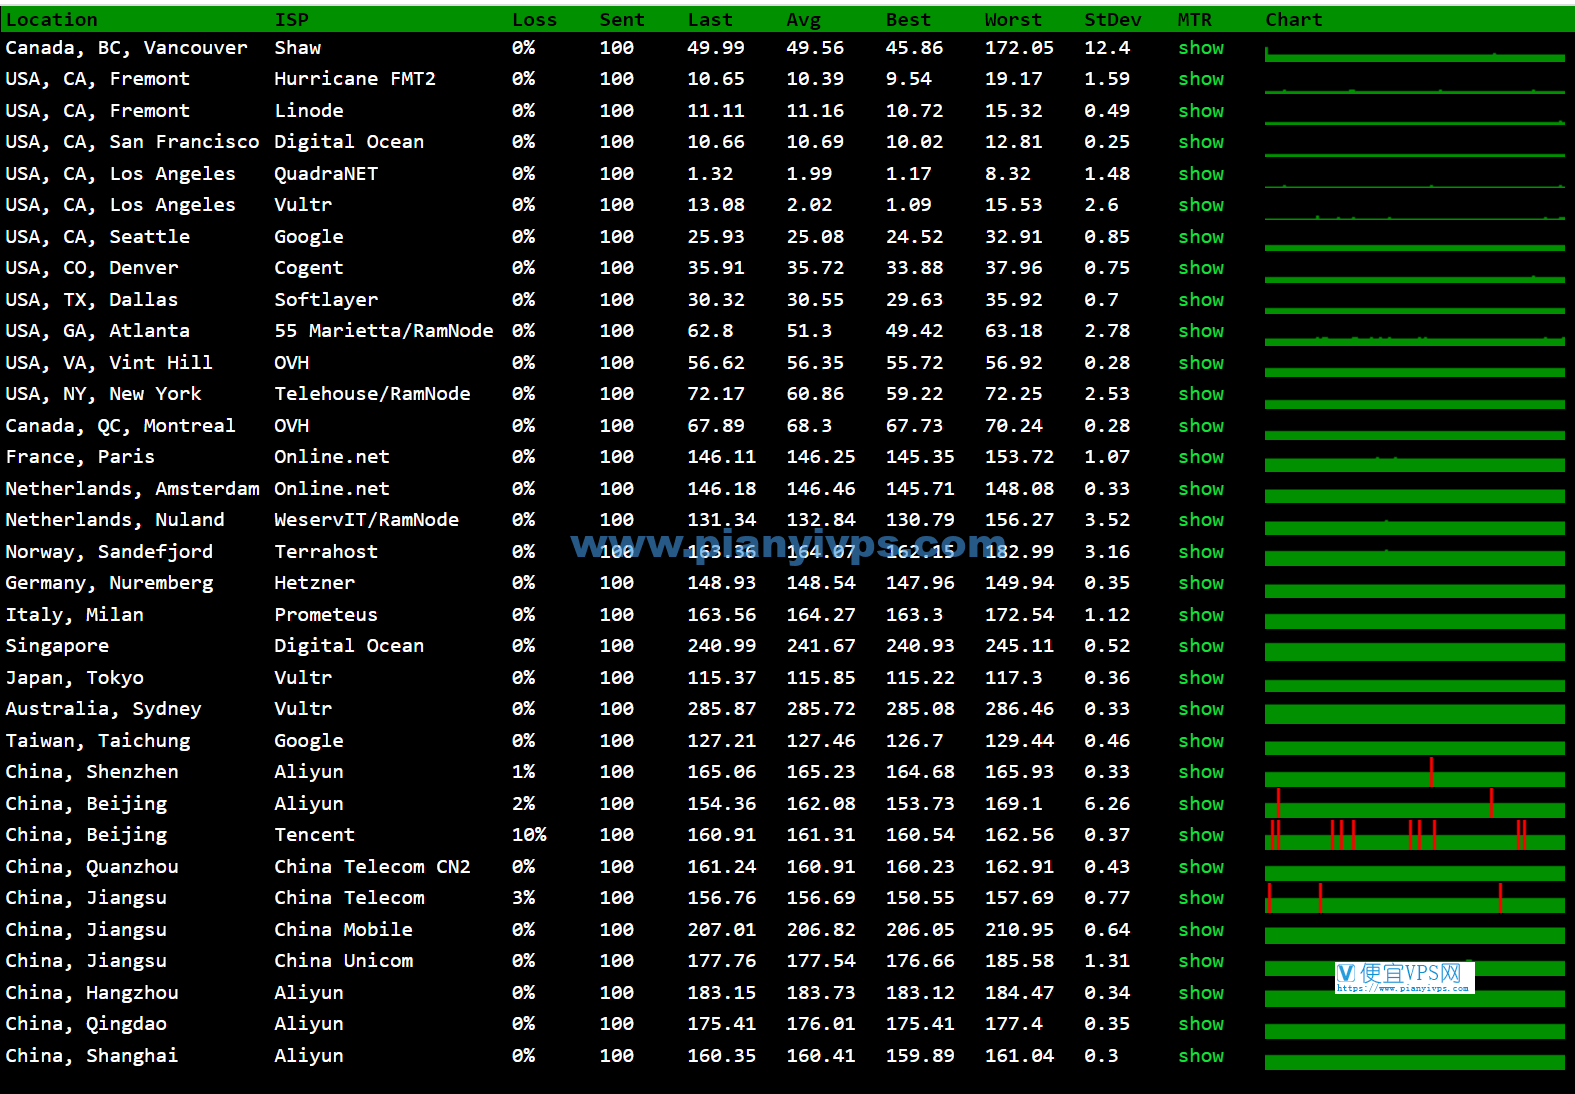Click the Worst column header
This screenshot has width=1575, height=1094.
1013,20
